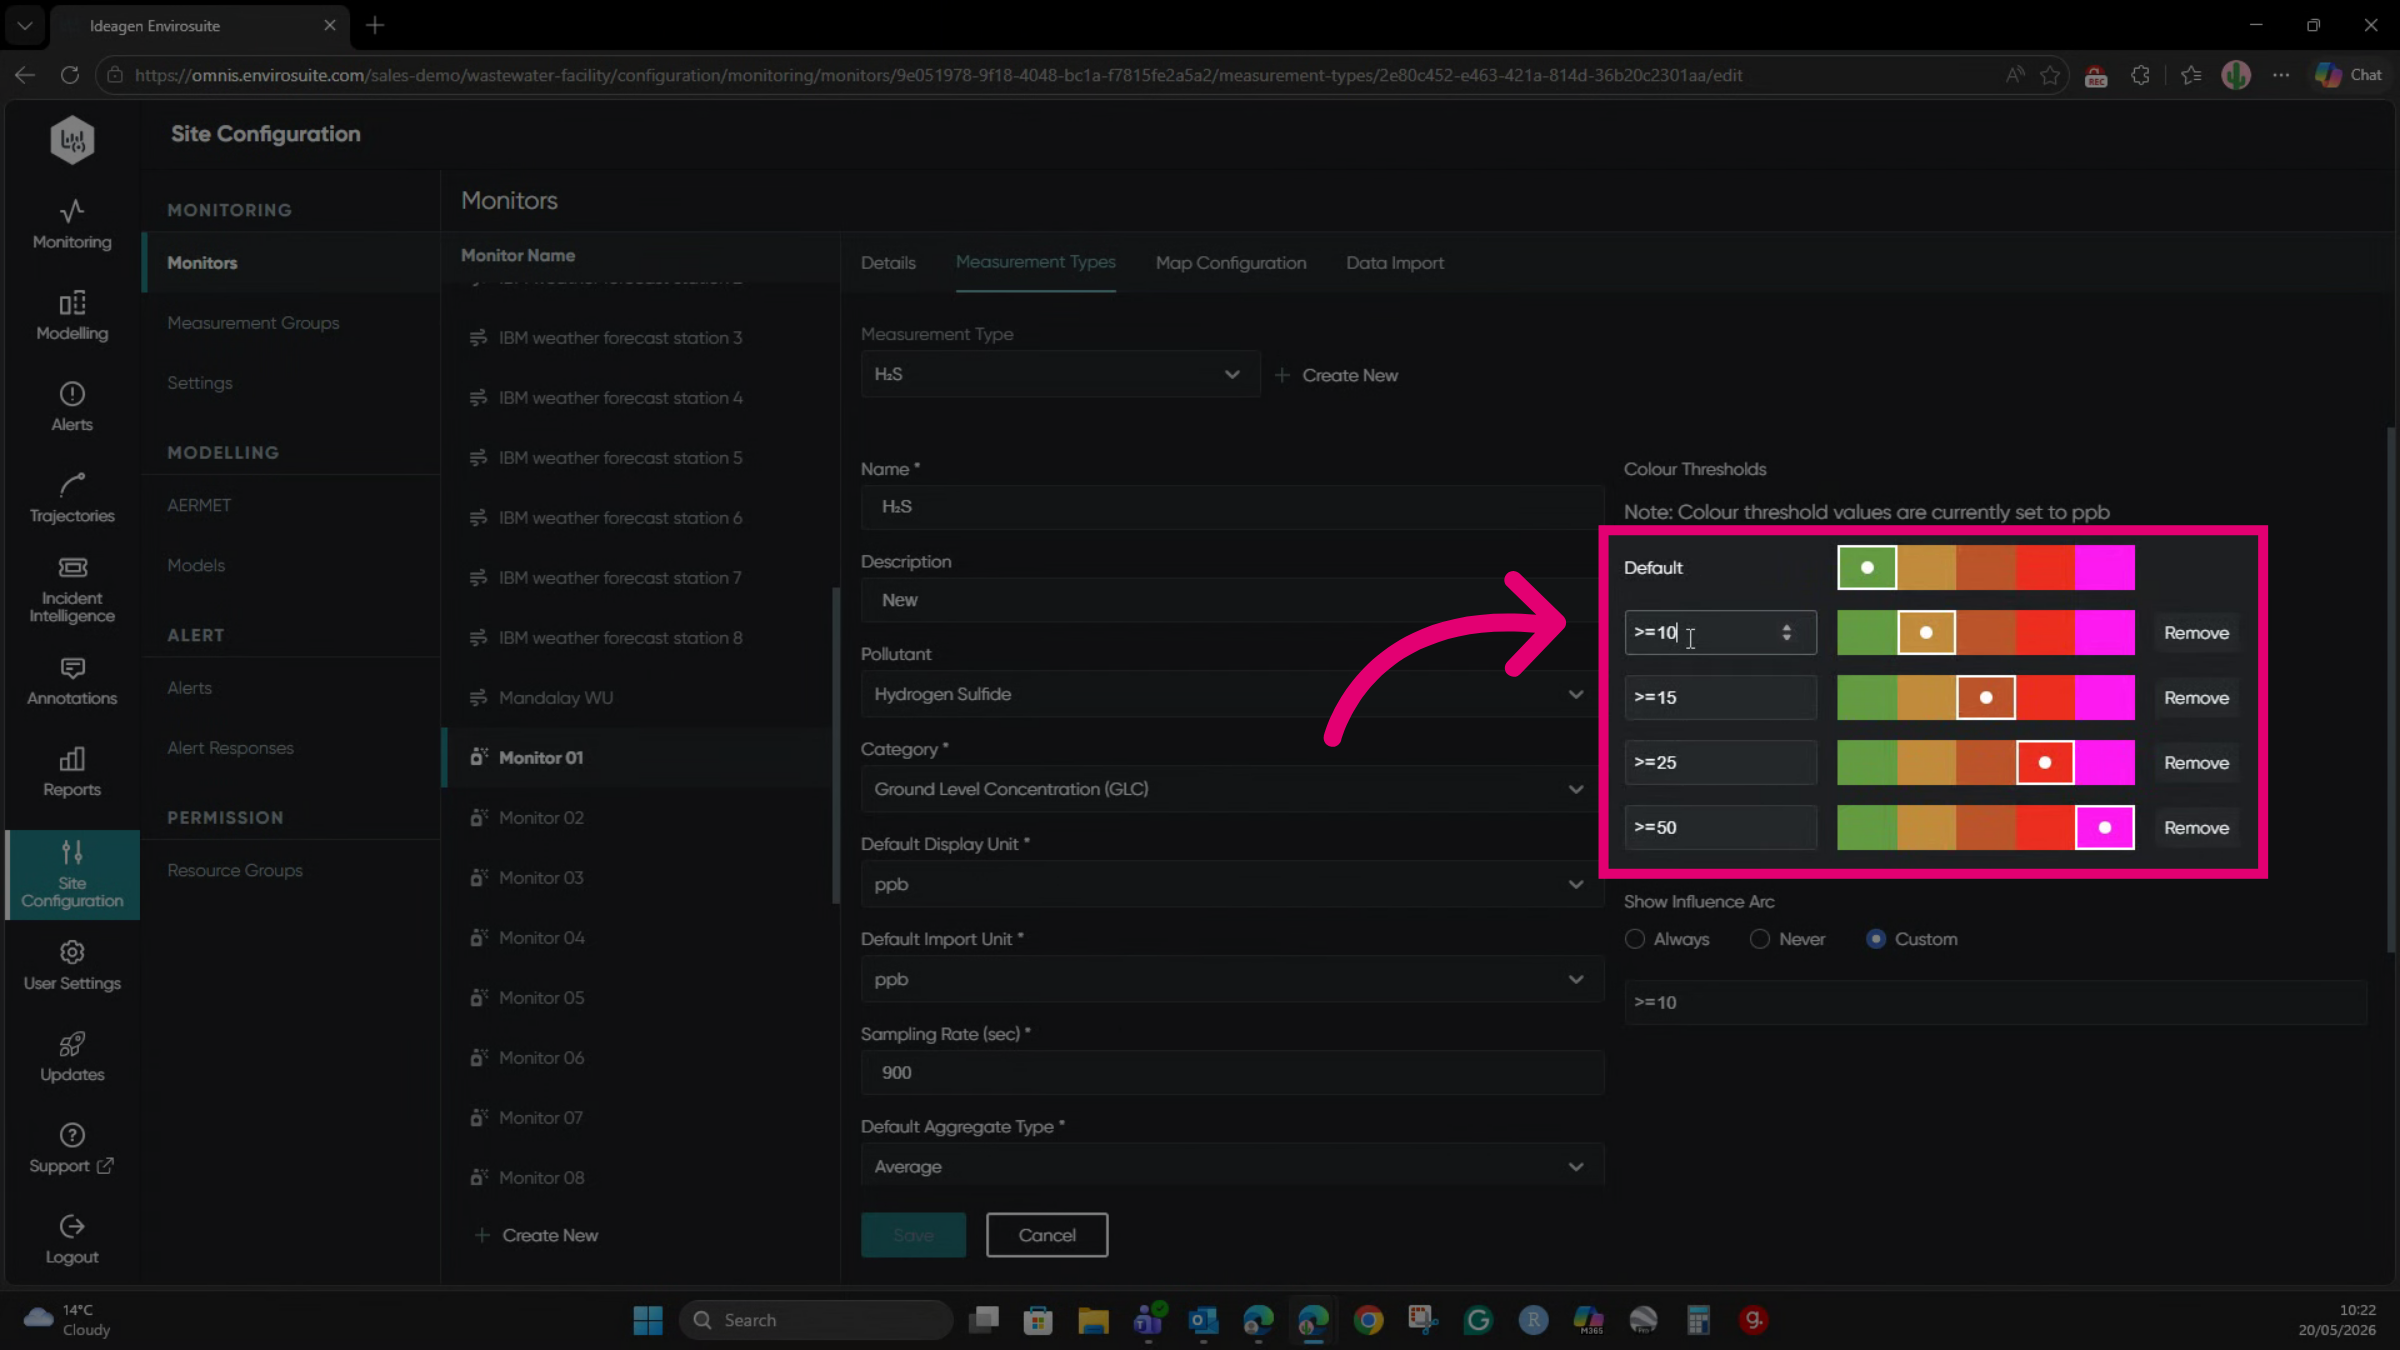Screen dimensions: 2400x1350
Task: Remove the >=50 colour threshold
Action: [2196, 828]
